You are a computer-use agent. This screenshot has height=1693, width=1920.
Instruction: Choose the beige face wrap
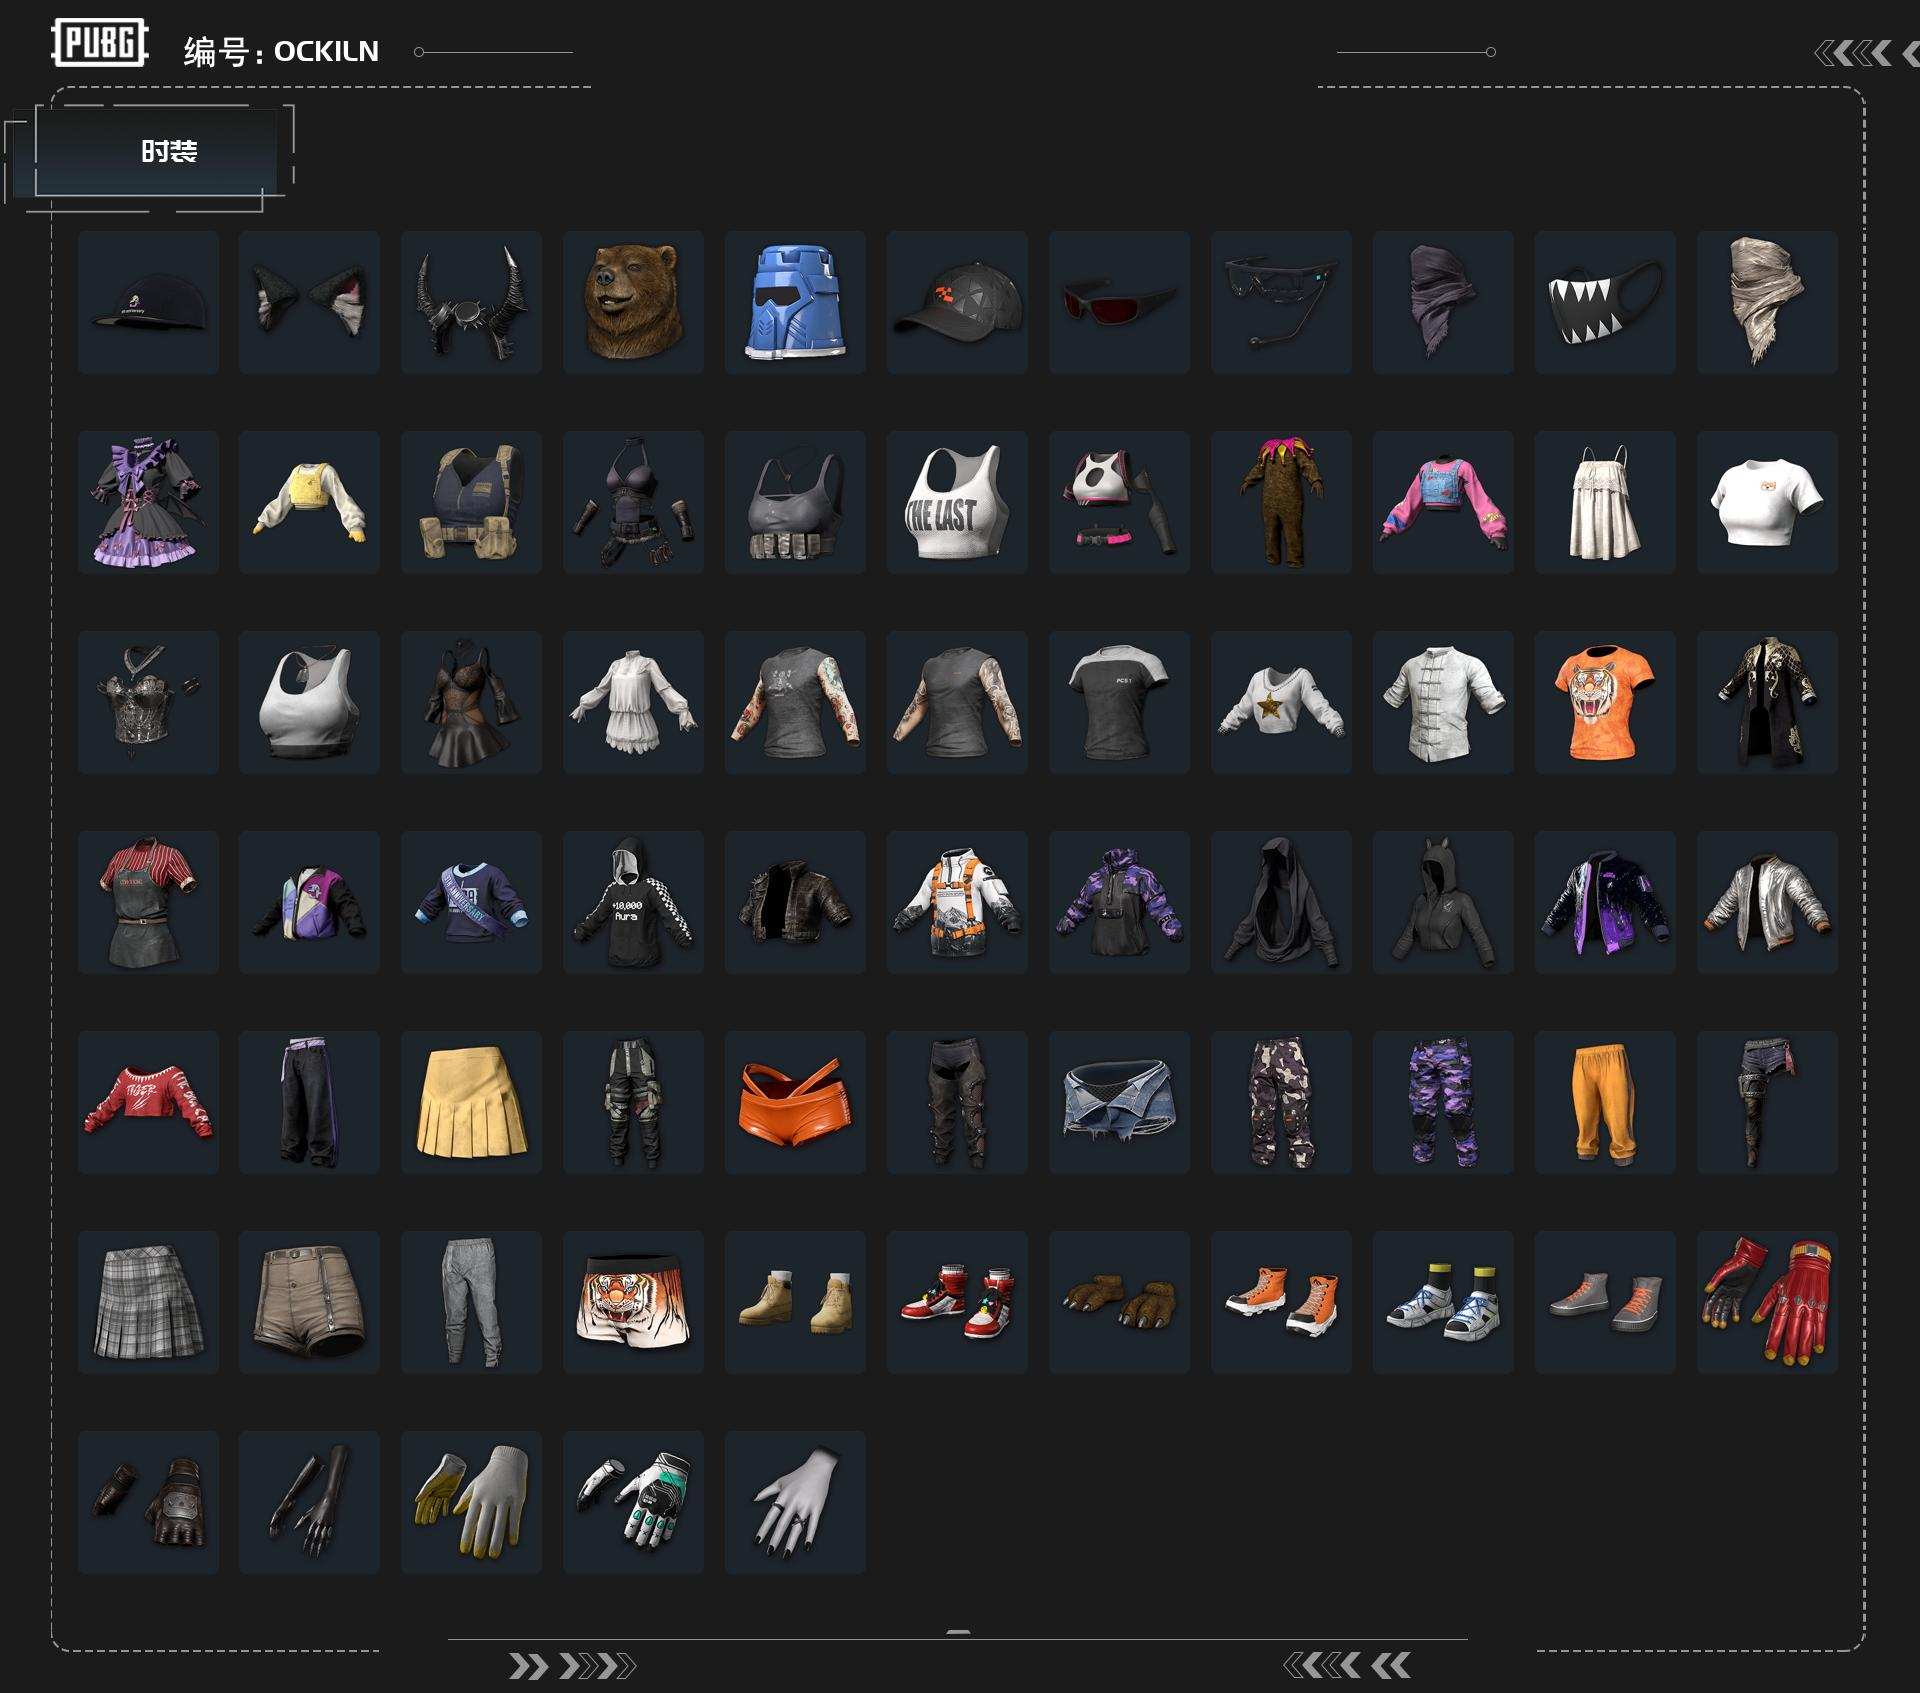1767,302
